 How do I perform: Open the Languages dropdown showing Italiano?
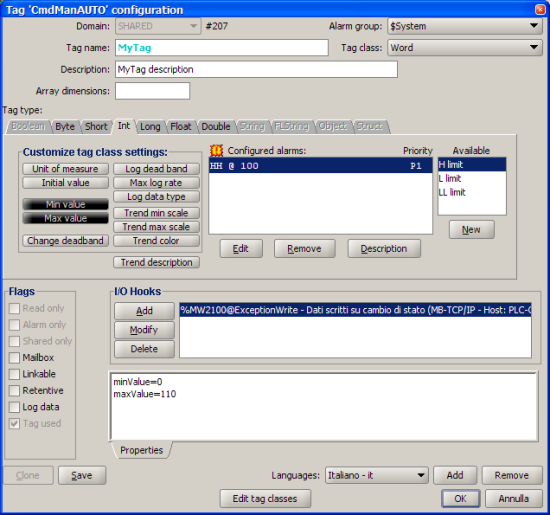pyautogui.click(x=376, y=475)
